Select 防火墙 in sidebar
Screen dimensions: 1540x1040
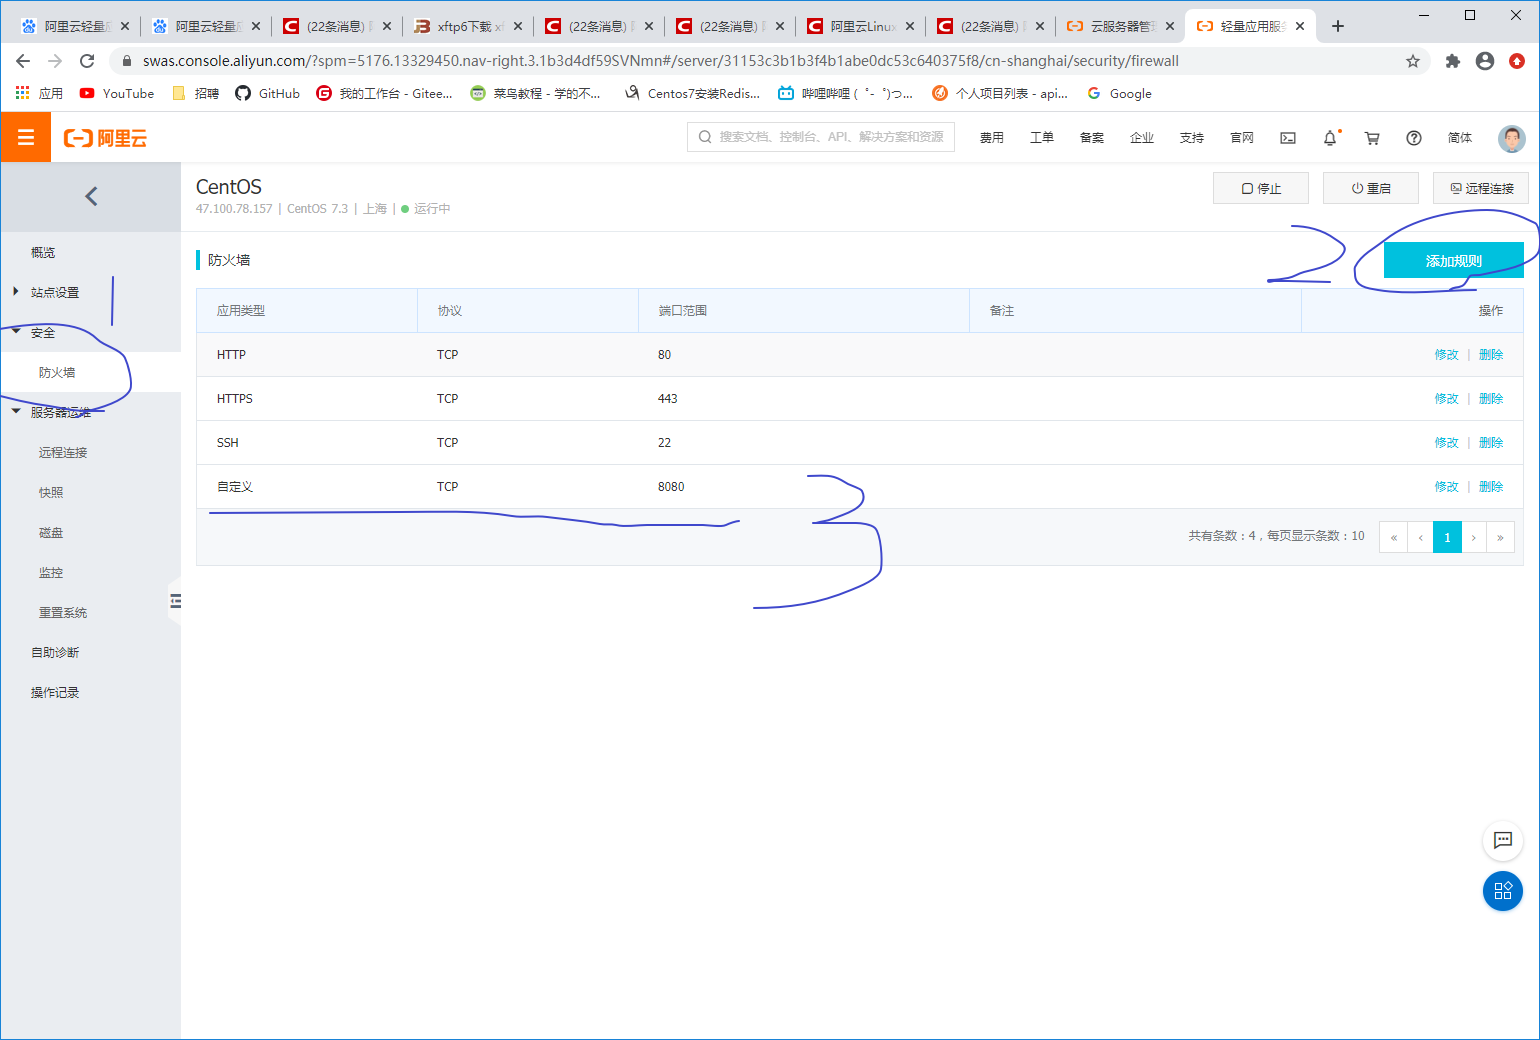[x=57, y=372]
